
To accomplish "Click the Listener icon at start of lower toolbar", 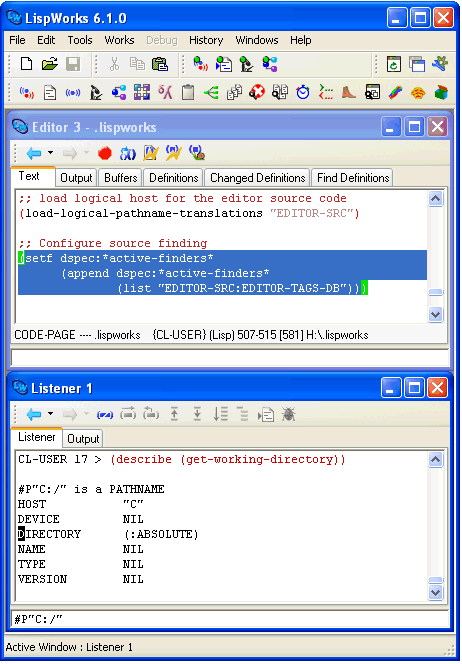I will (27, 92).
